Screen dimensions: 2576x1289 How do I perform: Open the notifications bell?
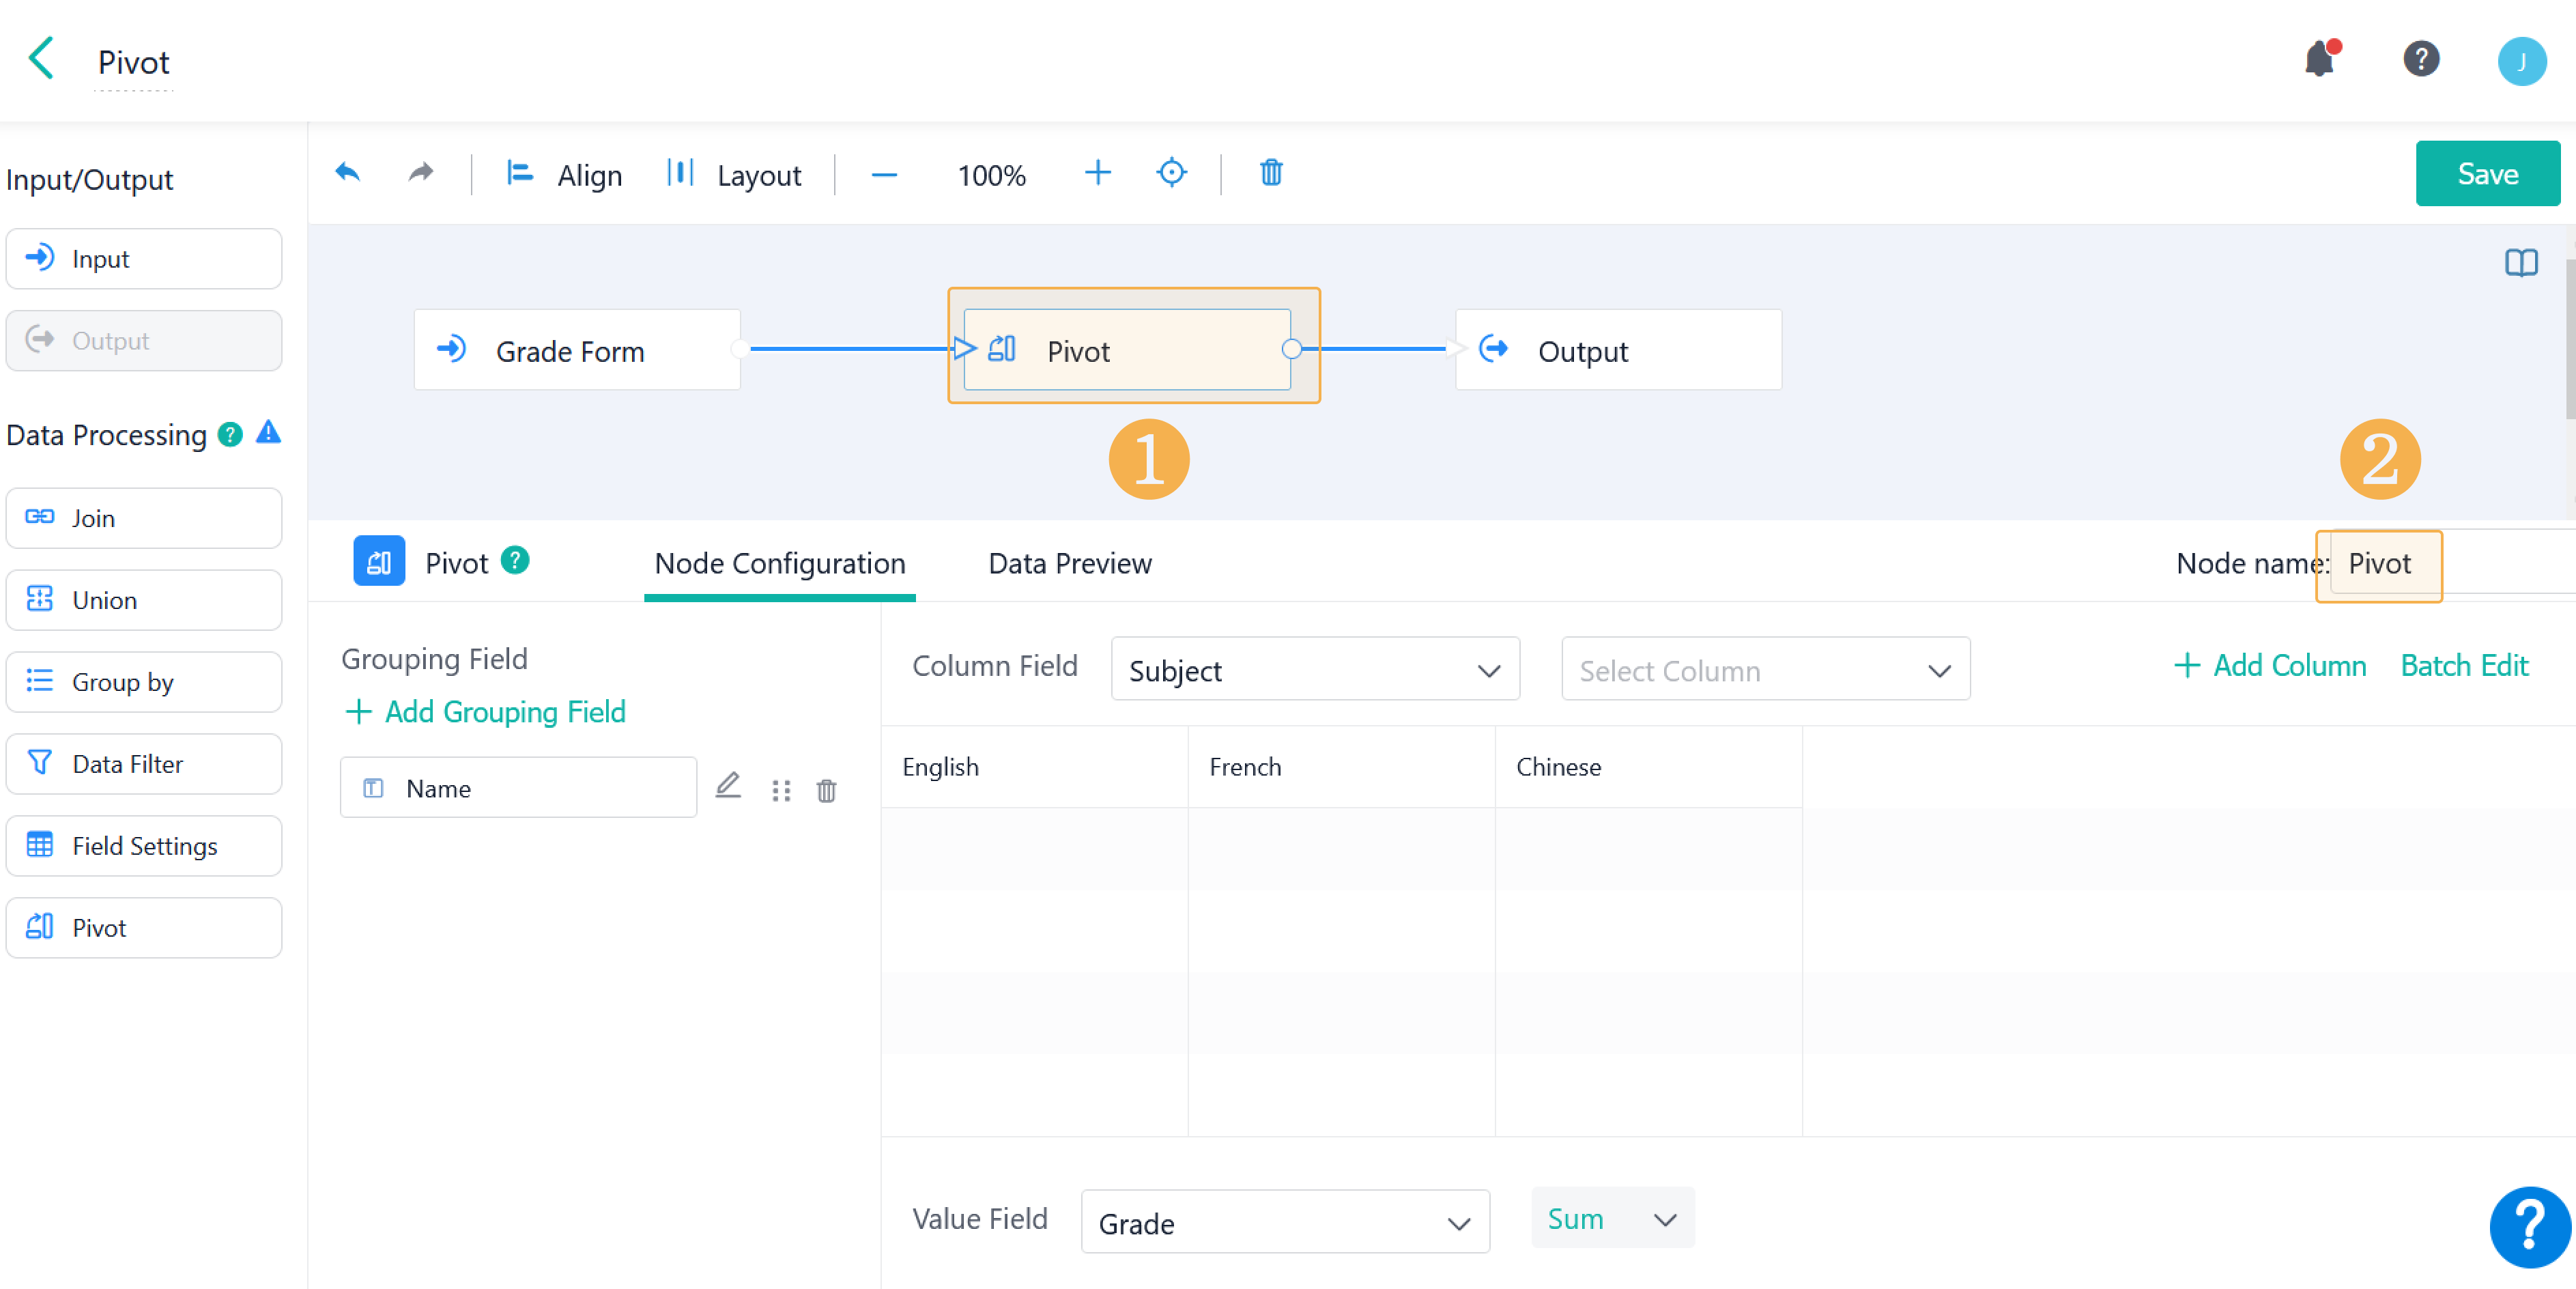(x=2319, y=60)
